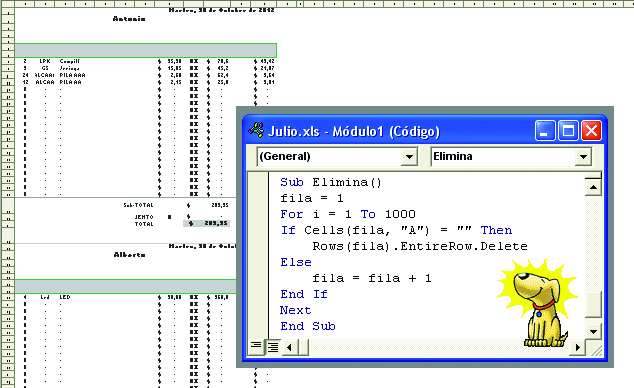Click the gray margin indicator bar beside the code
This screenshot has width=634, height=388.
(258, 255)
